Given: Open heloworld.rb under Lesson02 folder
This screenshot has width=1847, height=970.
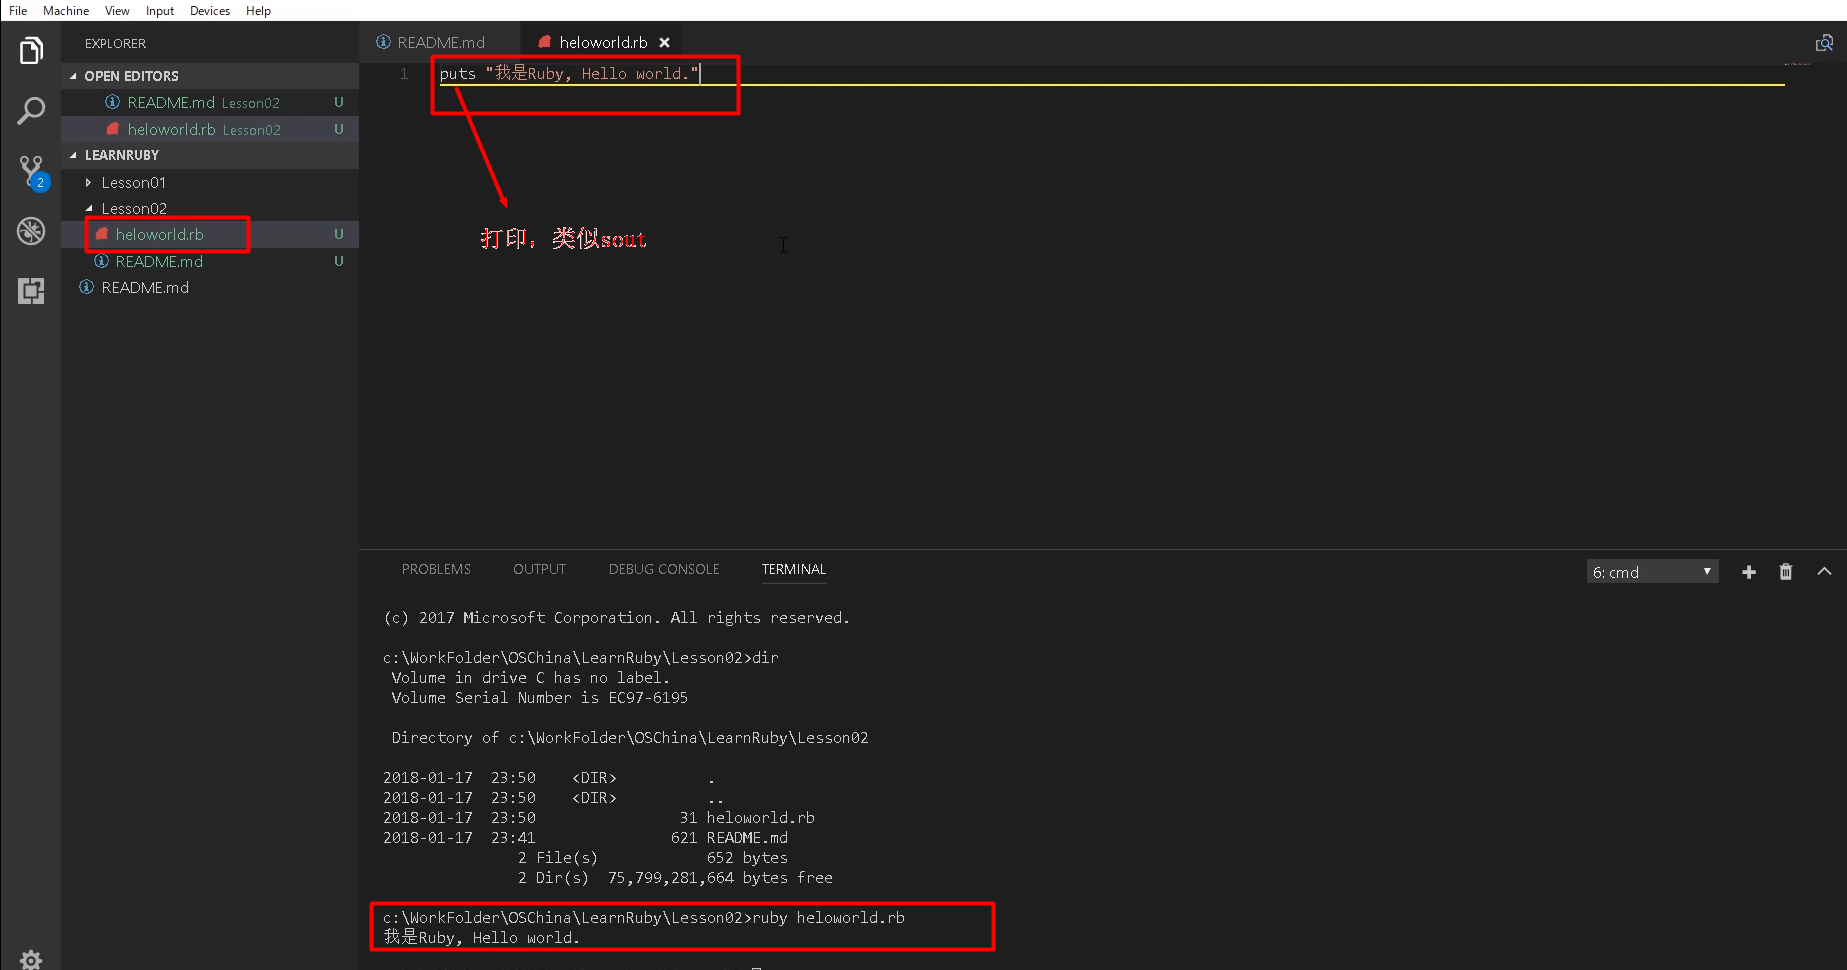Looking at the screenshot, I should 210,234.
